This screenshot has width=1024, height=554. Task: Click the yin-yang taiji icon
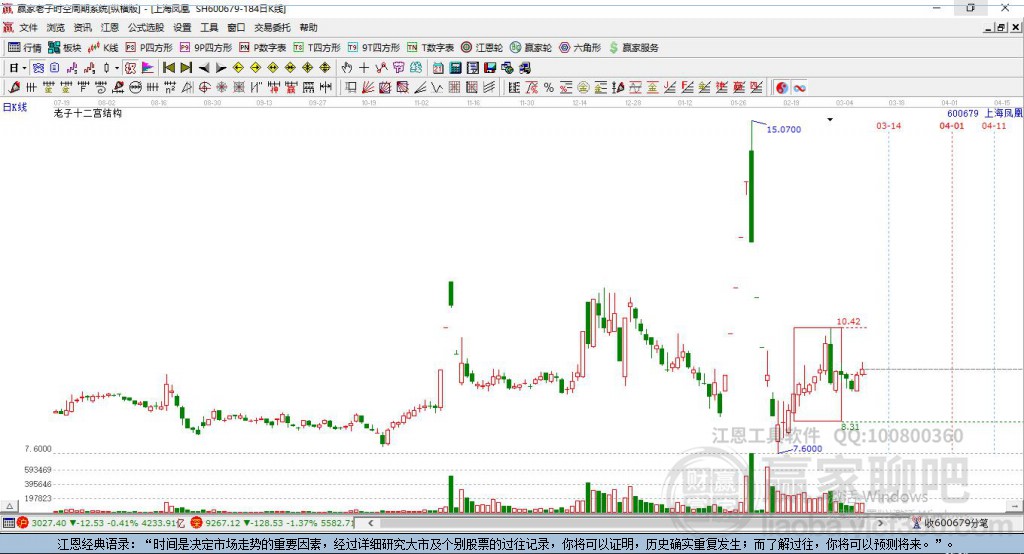tap(782, 88)
